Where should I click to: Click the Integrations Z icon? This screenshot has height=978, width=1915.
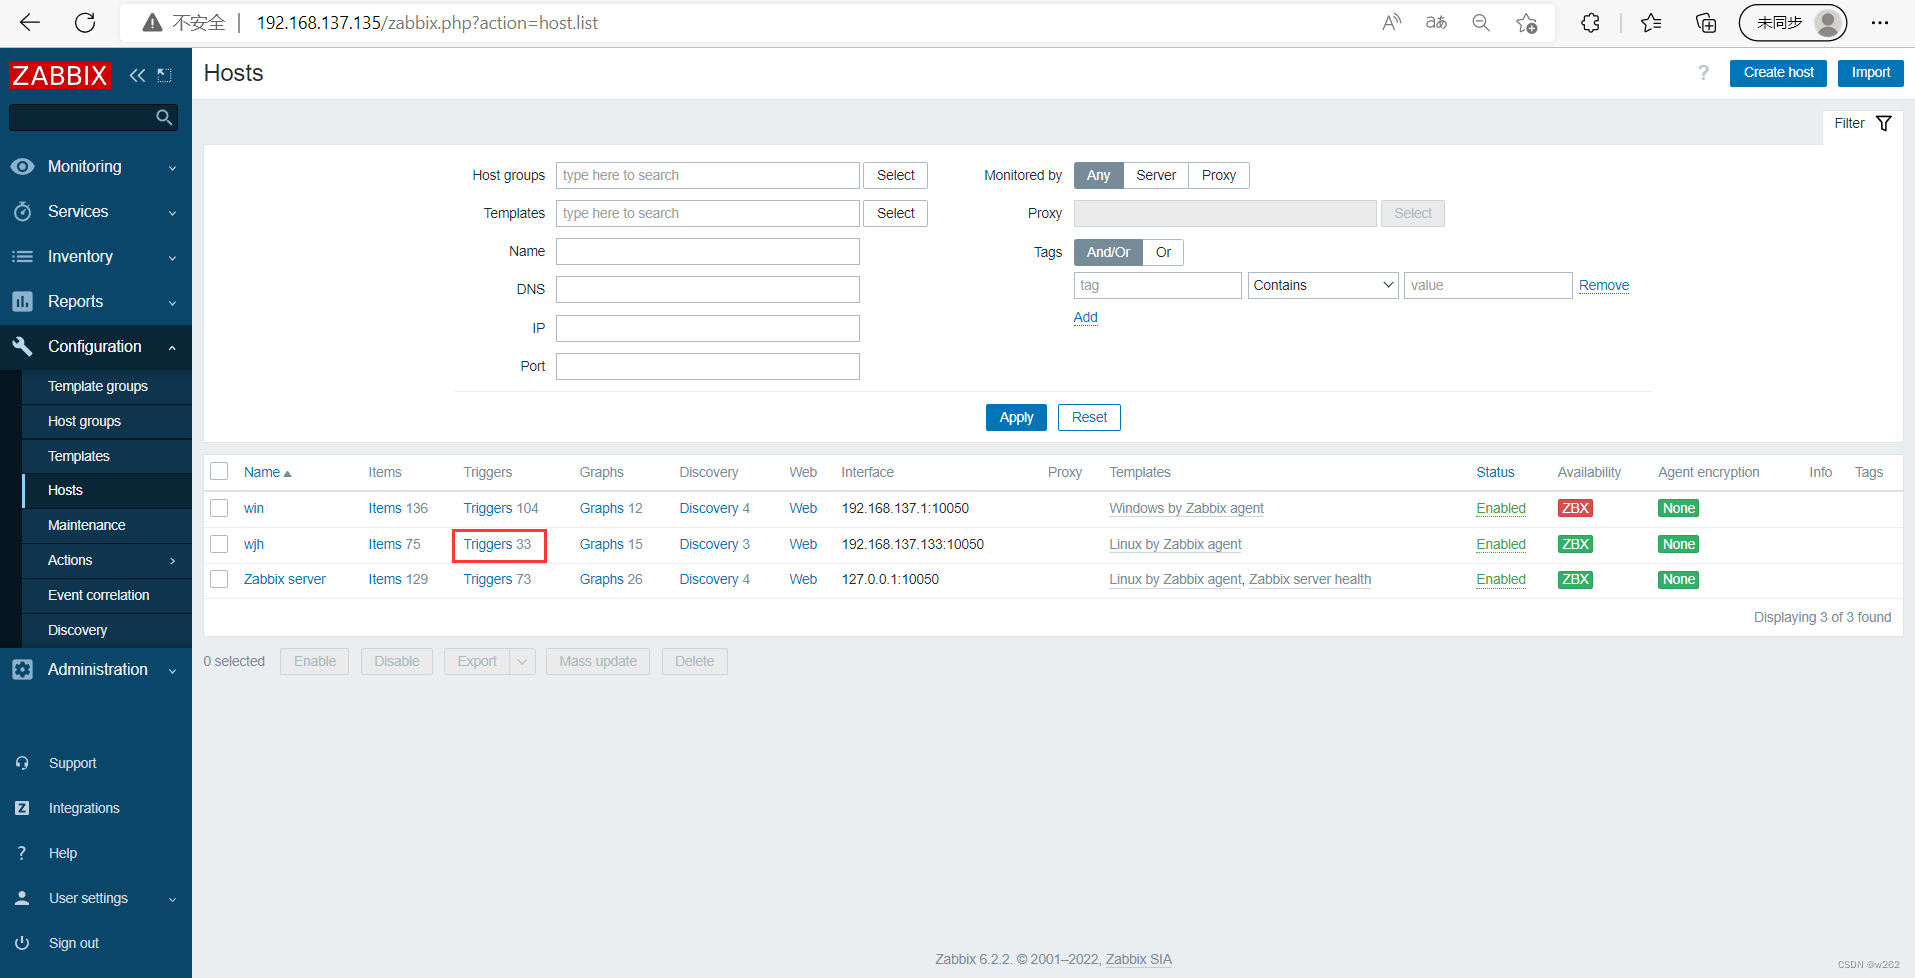point(22,808)
